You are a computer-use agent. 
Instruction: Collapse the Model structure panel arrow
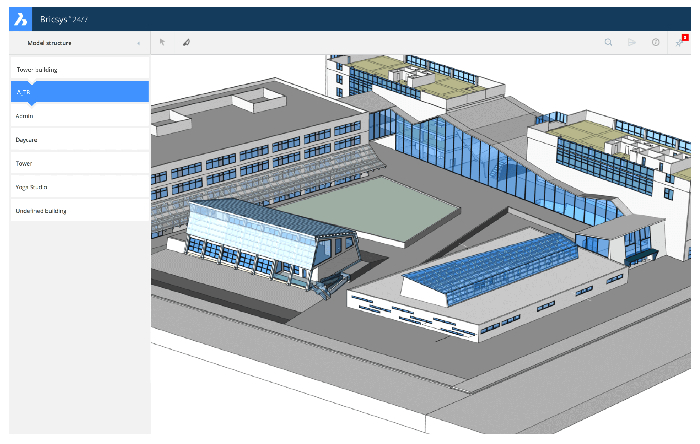(x=138, y=43)
